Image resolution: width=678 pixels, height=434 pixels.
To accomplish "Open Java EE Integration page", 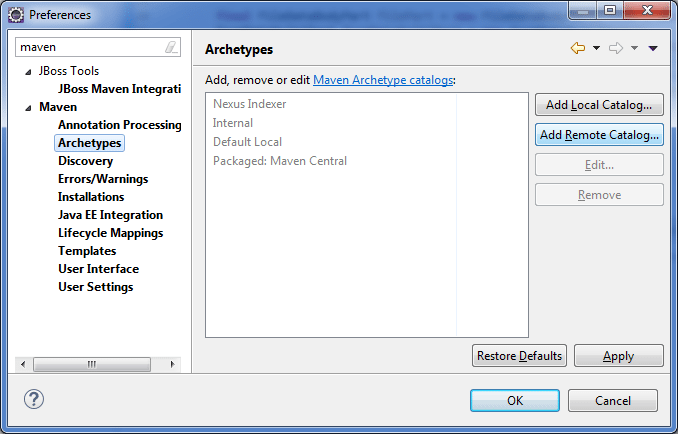I will click(x=110, y=215).
